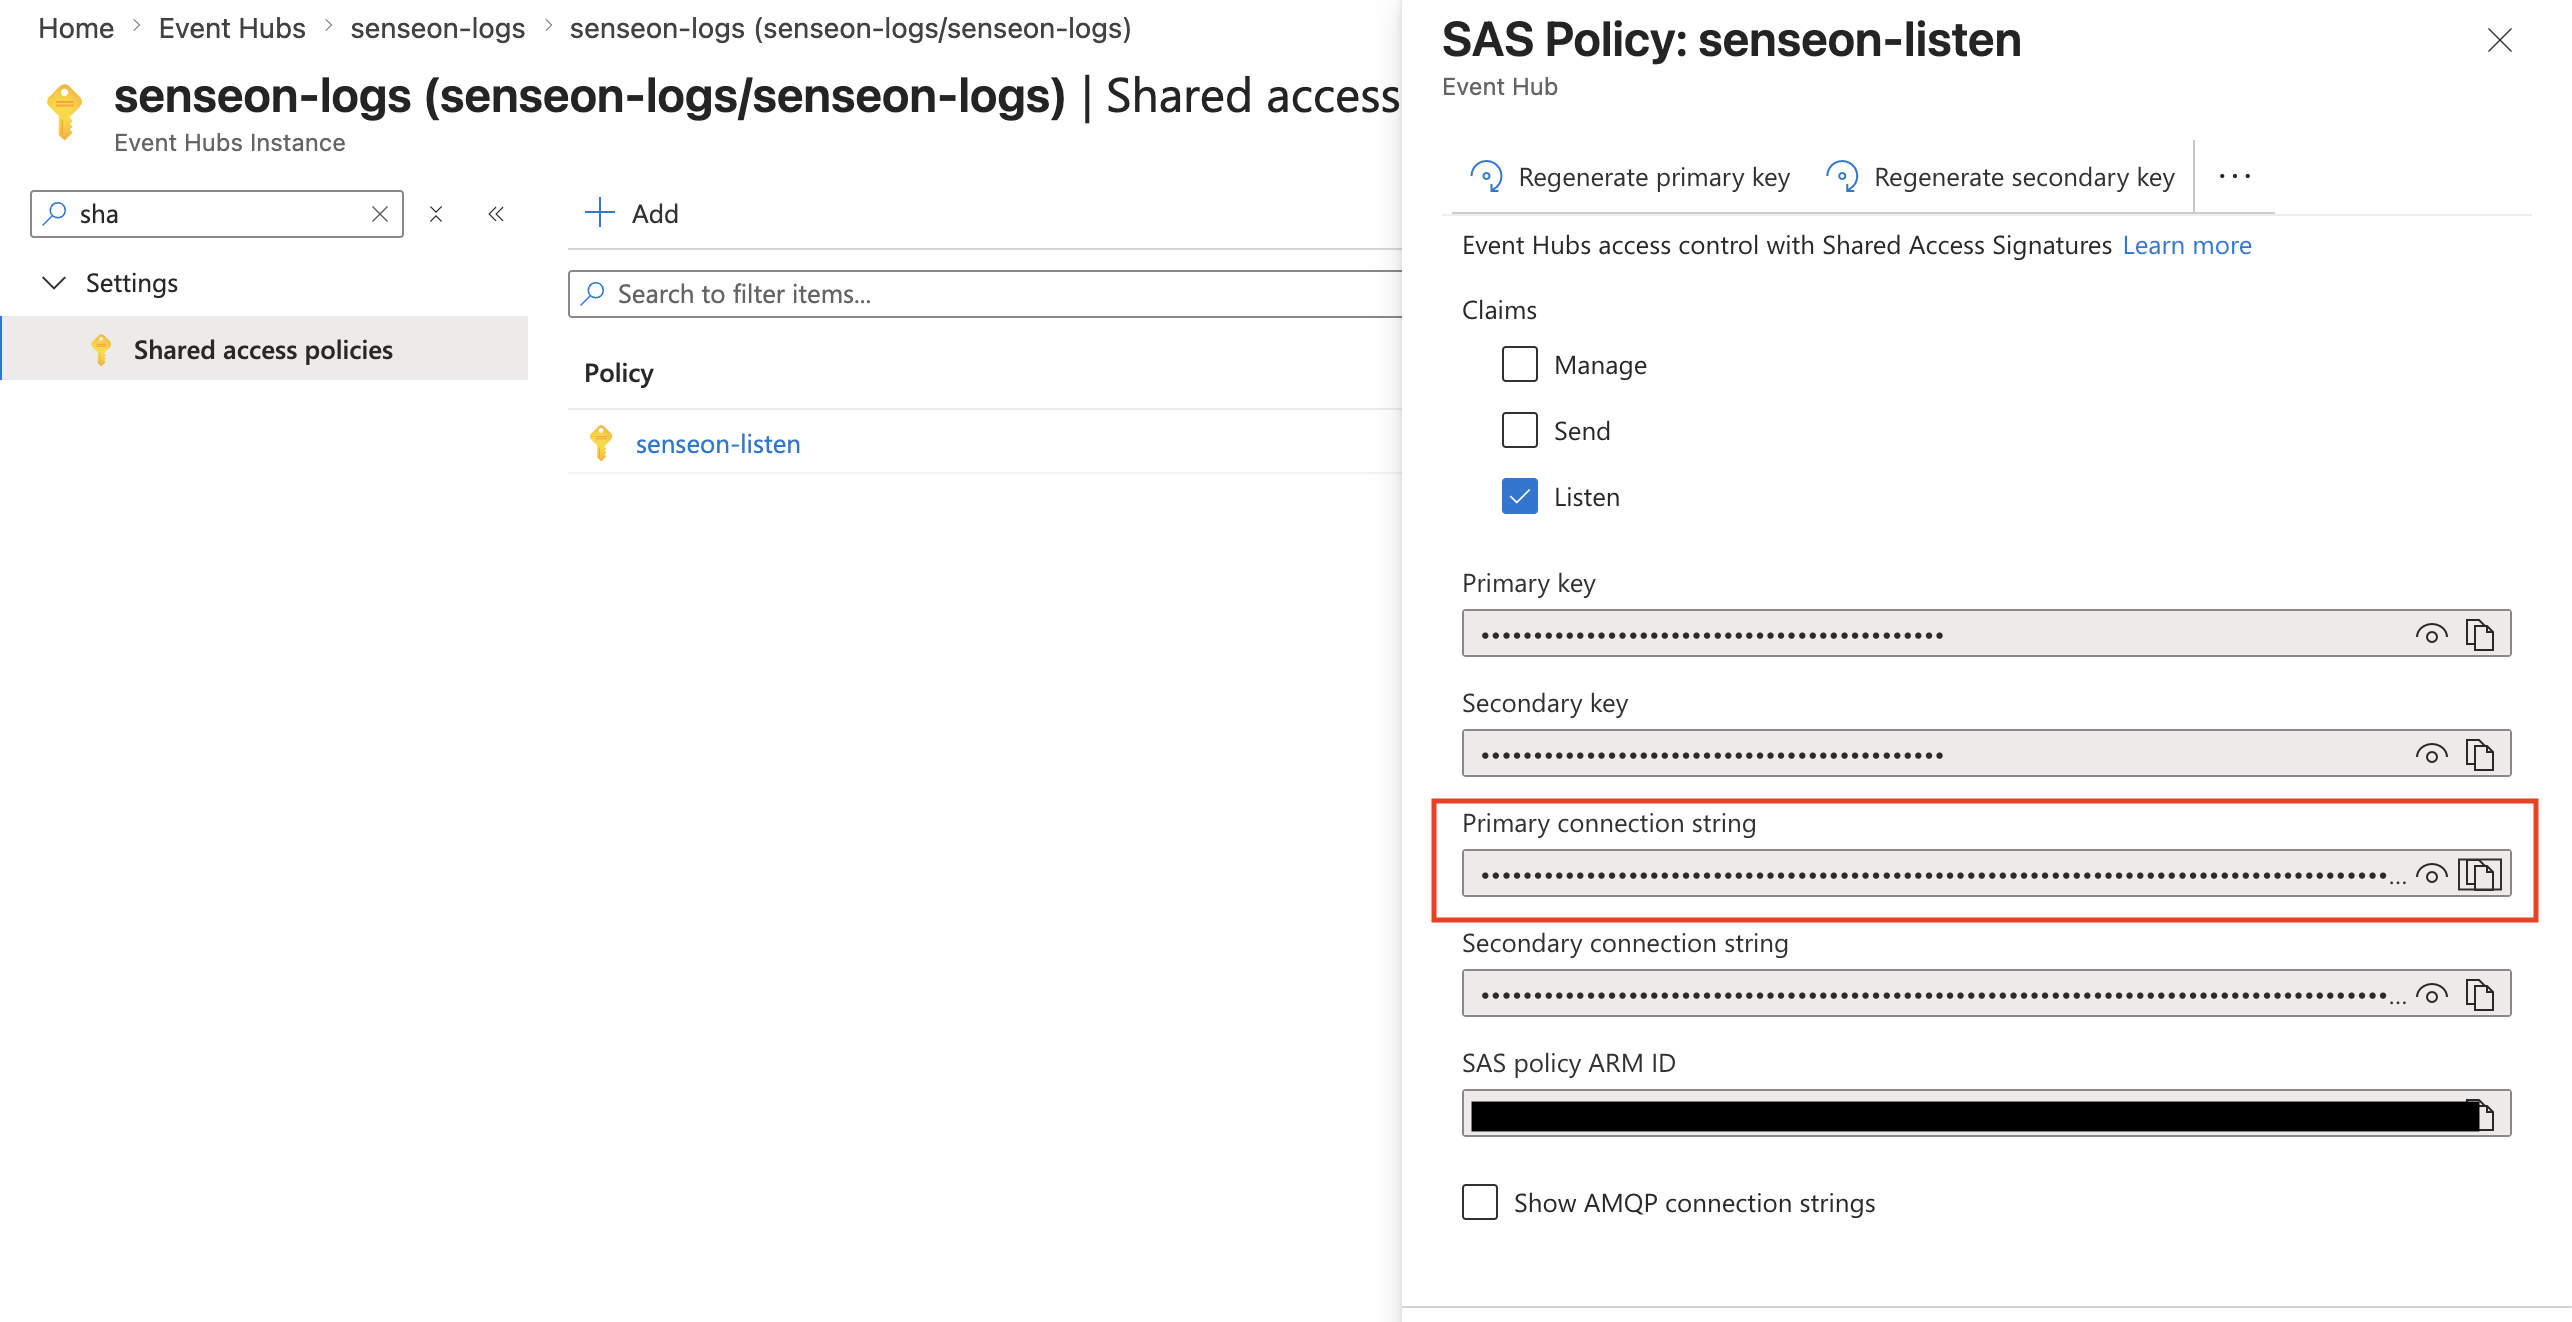Image resolution: width=2572 pixels, height=1322 pixels.
Task: Tick the Send claim checkbox
Action: pos(1519,431)
